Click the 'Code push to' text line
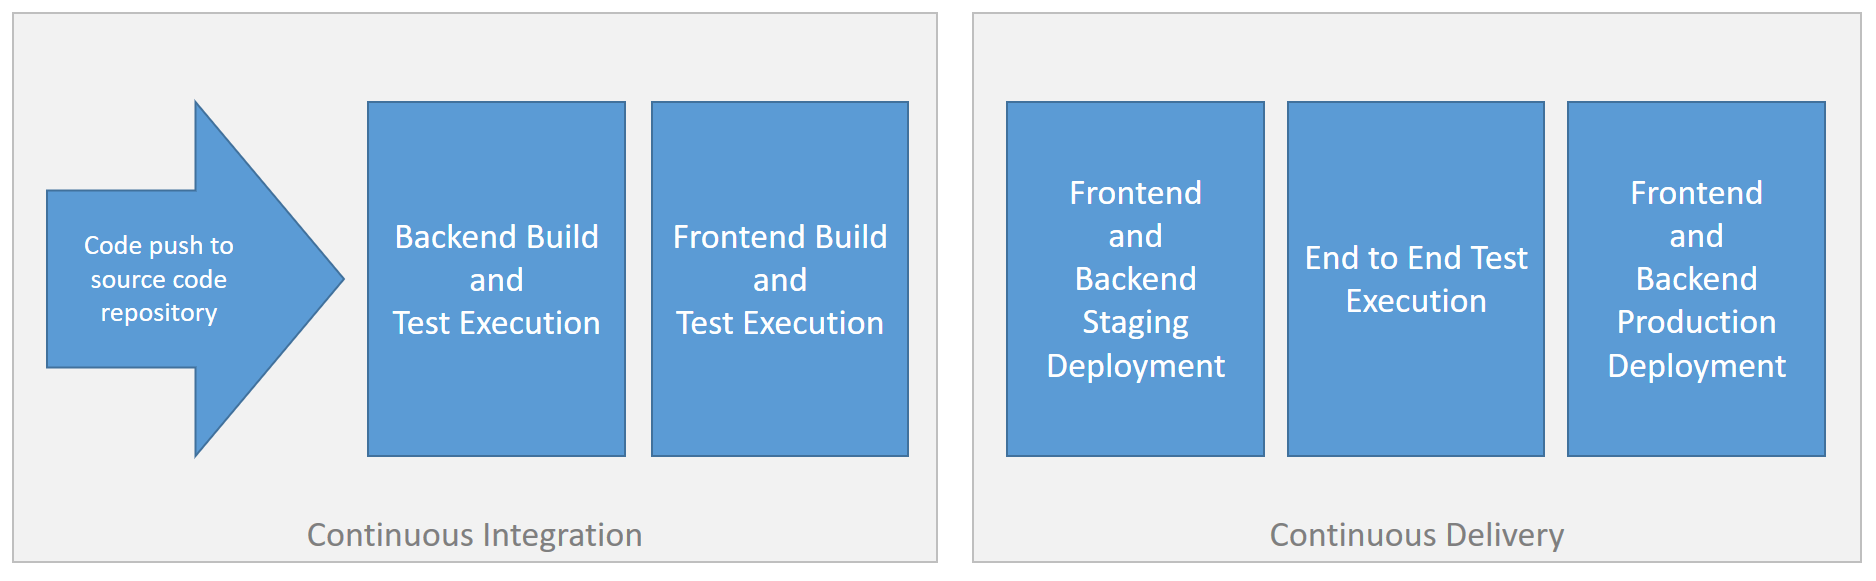Screen dimensions: 1876x581 tap(159, 245)
